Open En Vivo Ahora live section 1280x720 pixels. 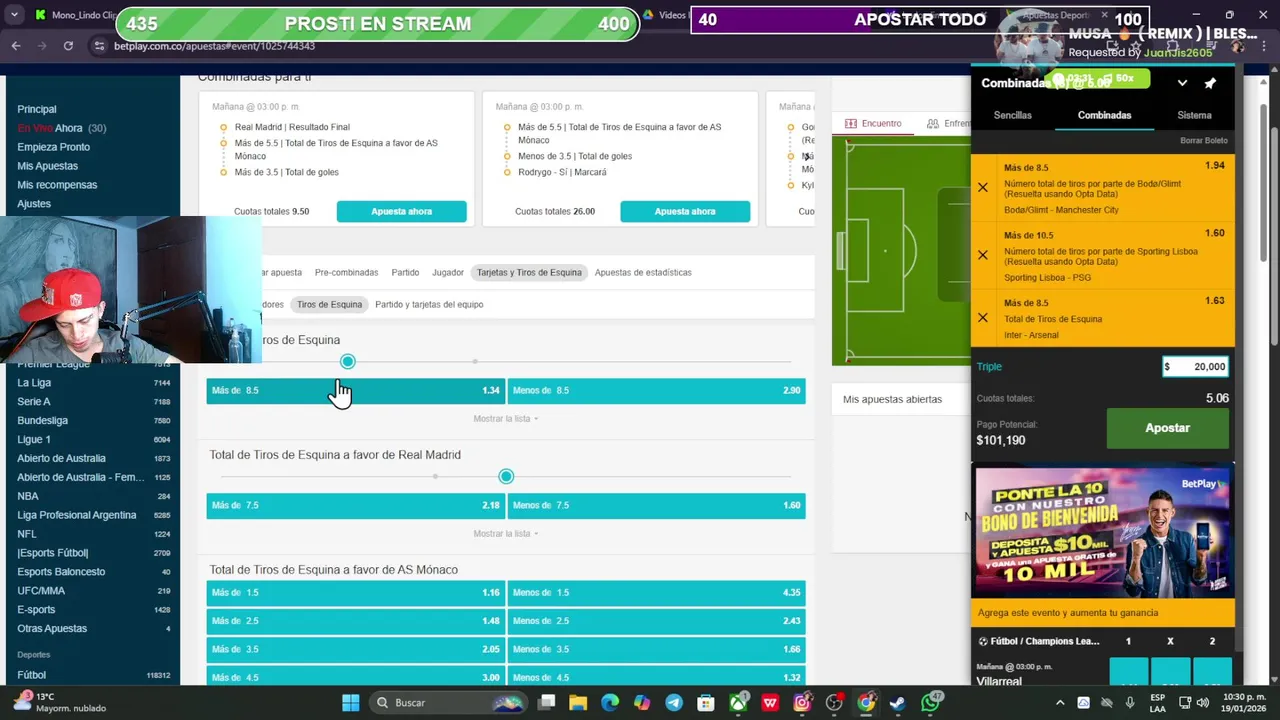pos(61,128)
